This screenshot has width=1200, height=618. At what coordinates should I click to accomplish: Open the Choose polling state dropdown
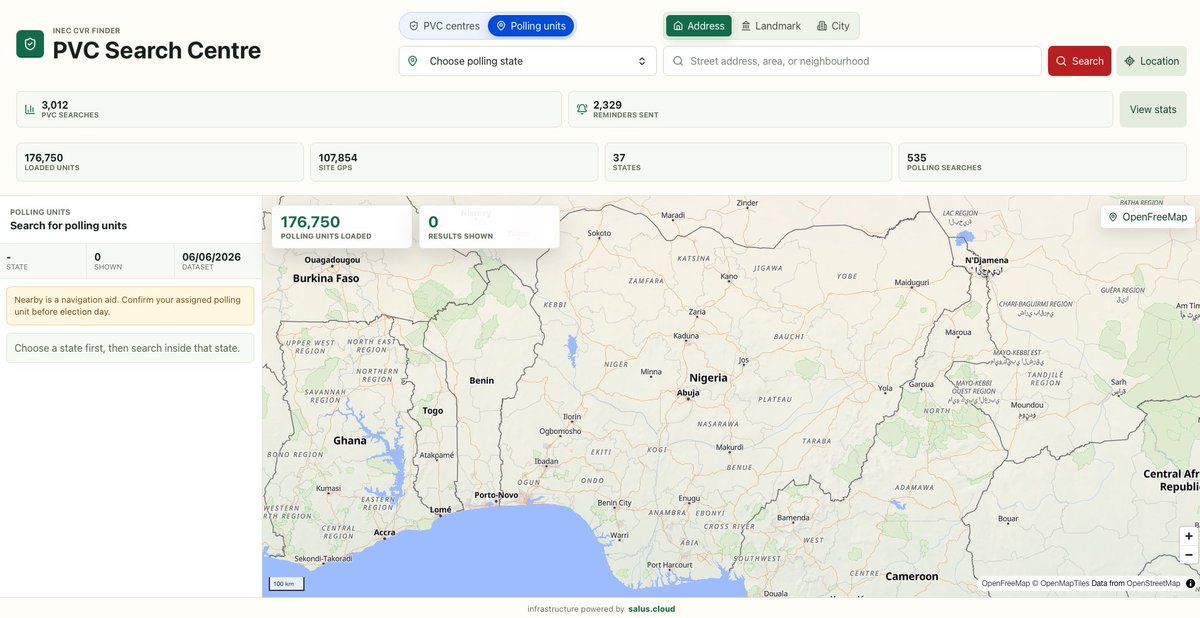click(528, 61)
